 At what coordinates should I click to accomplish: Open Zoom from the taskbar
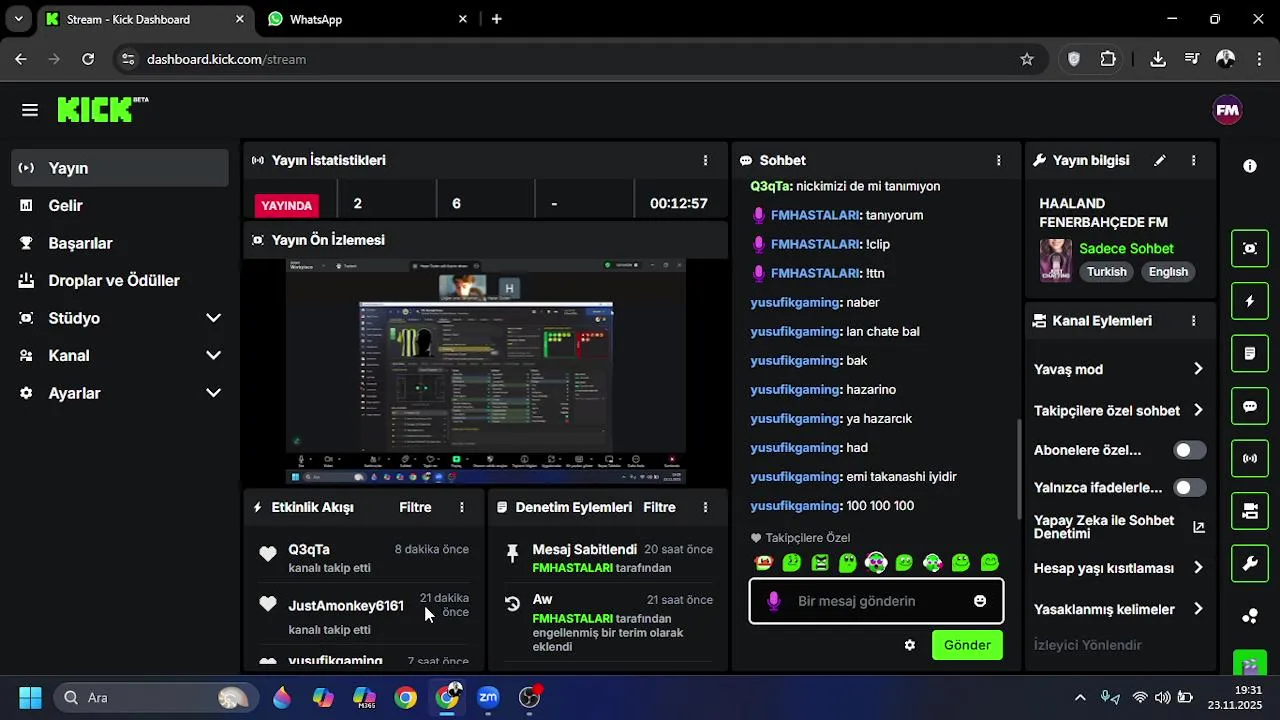(488, 698)
